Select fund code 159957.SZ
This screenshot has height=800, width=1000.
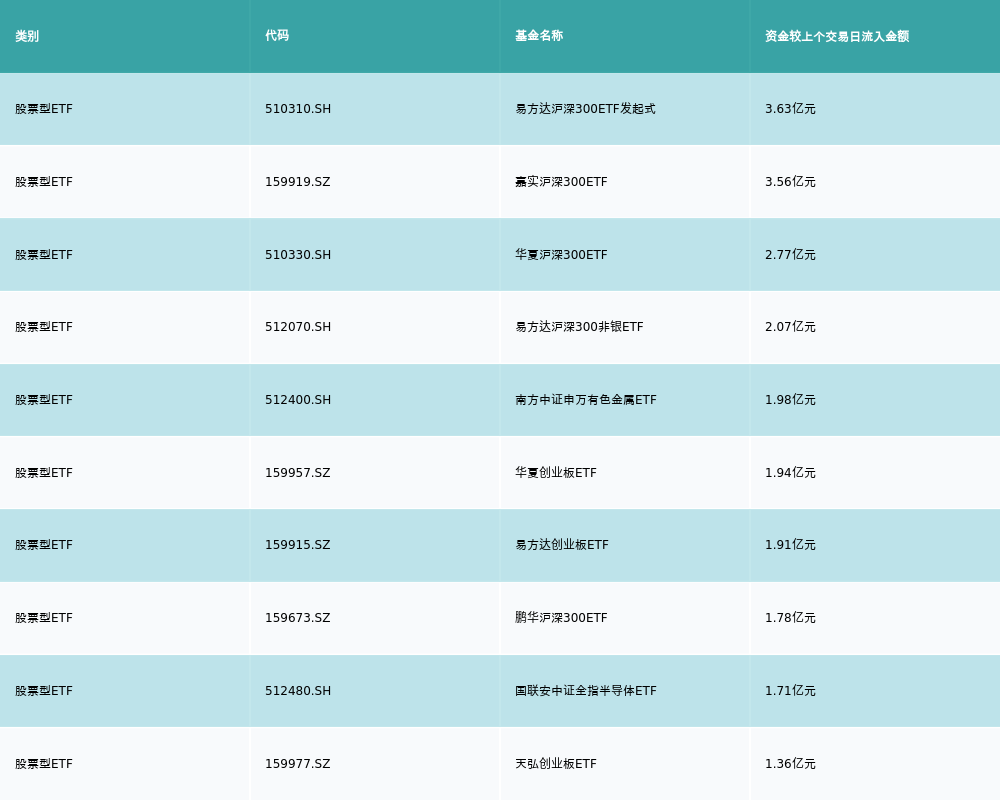point(297,473)
